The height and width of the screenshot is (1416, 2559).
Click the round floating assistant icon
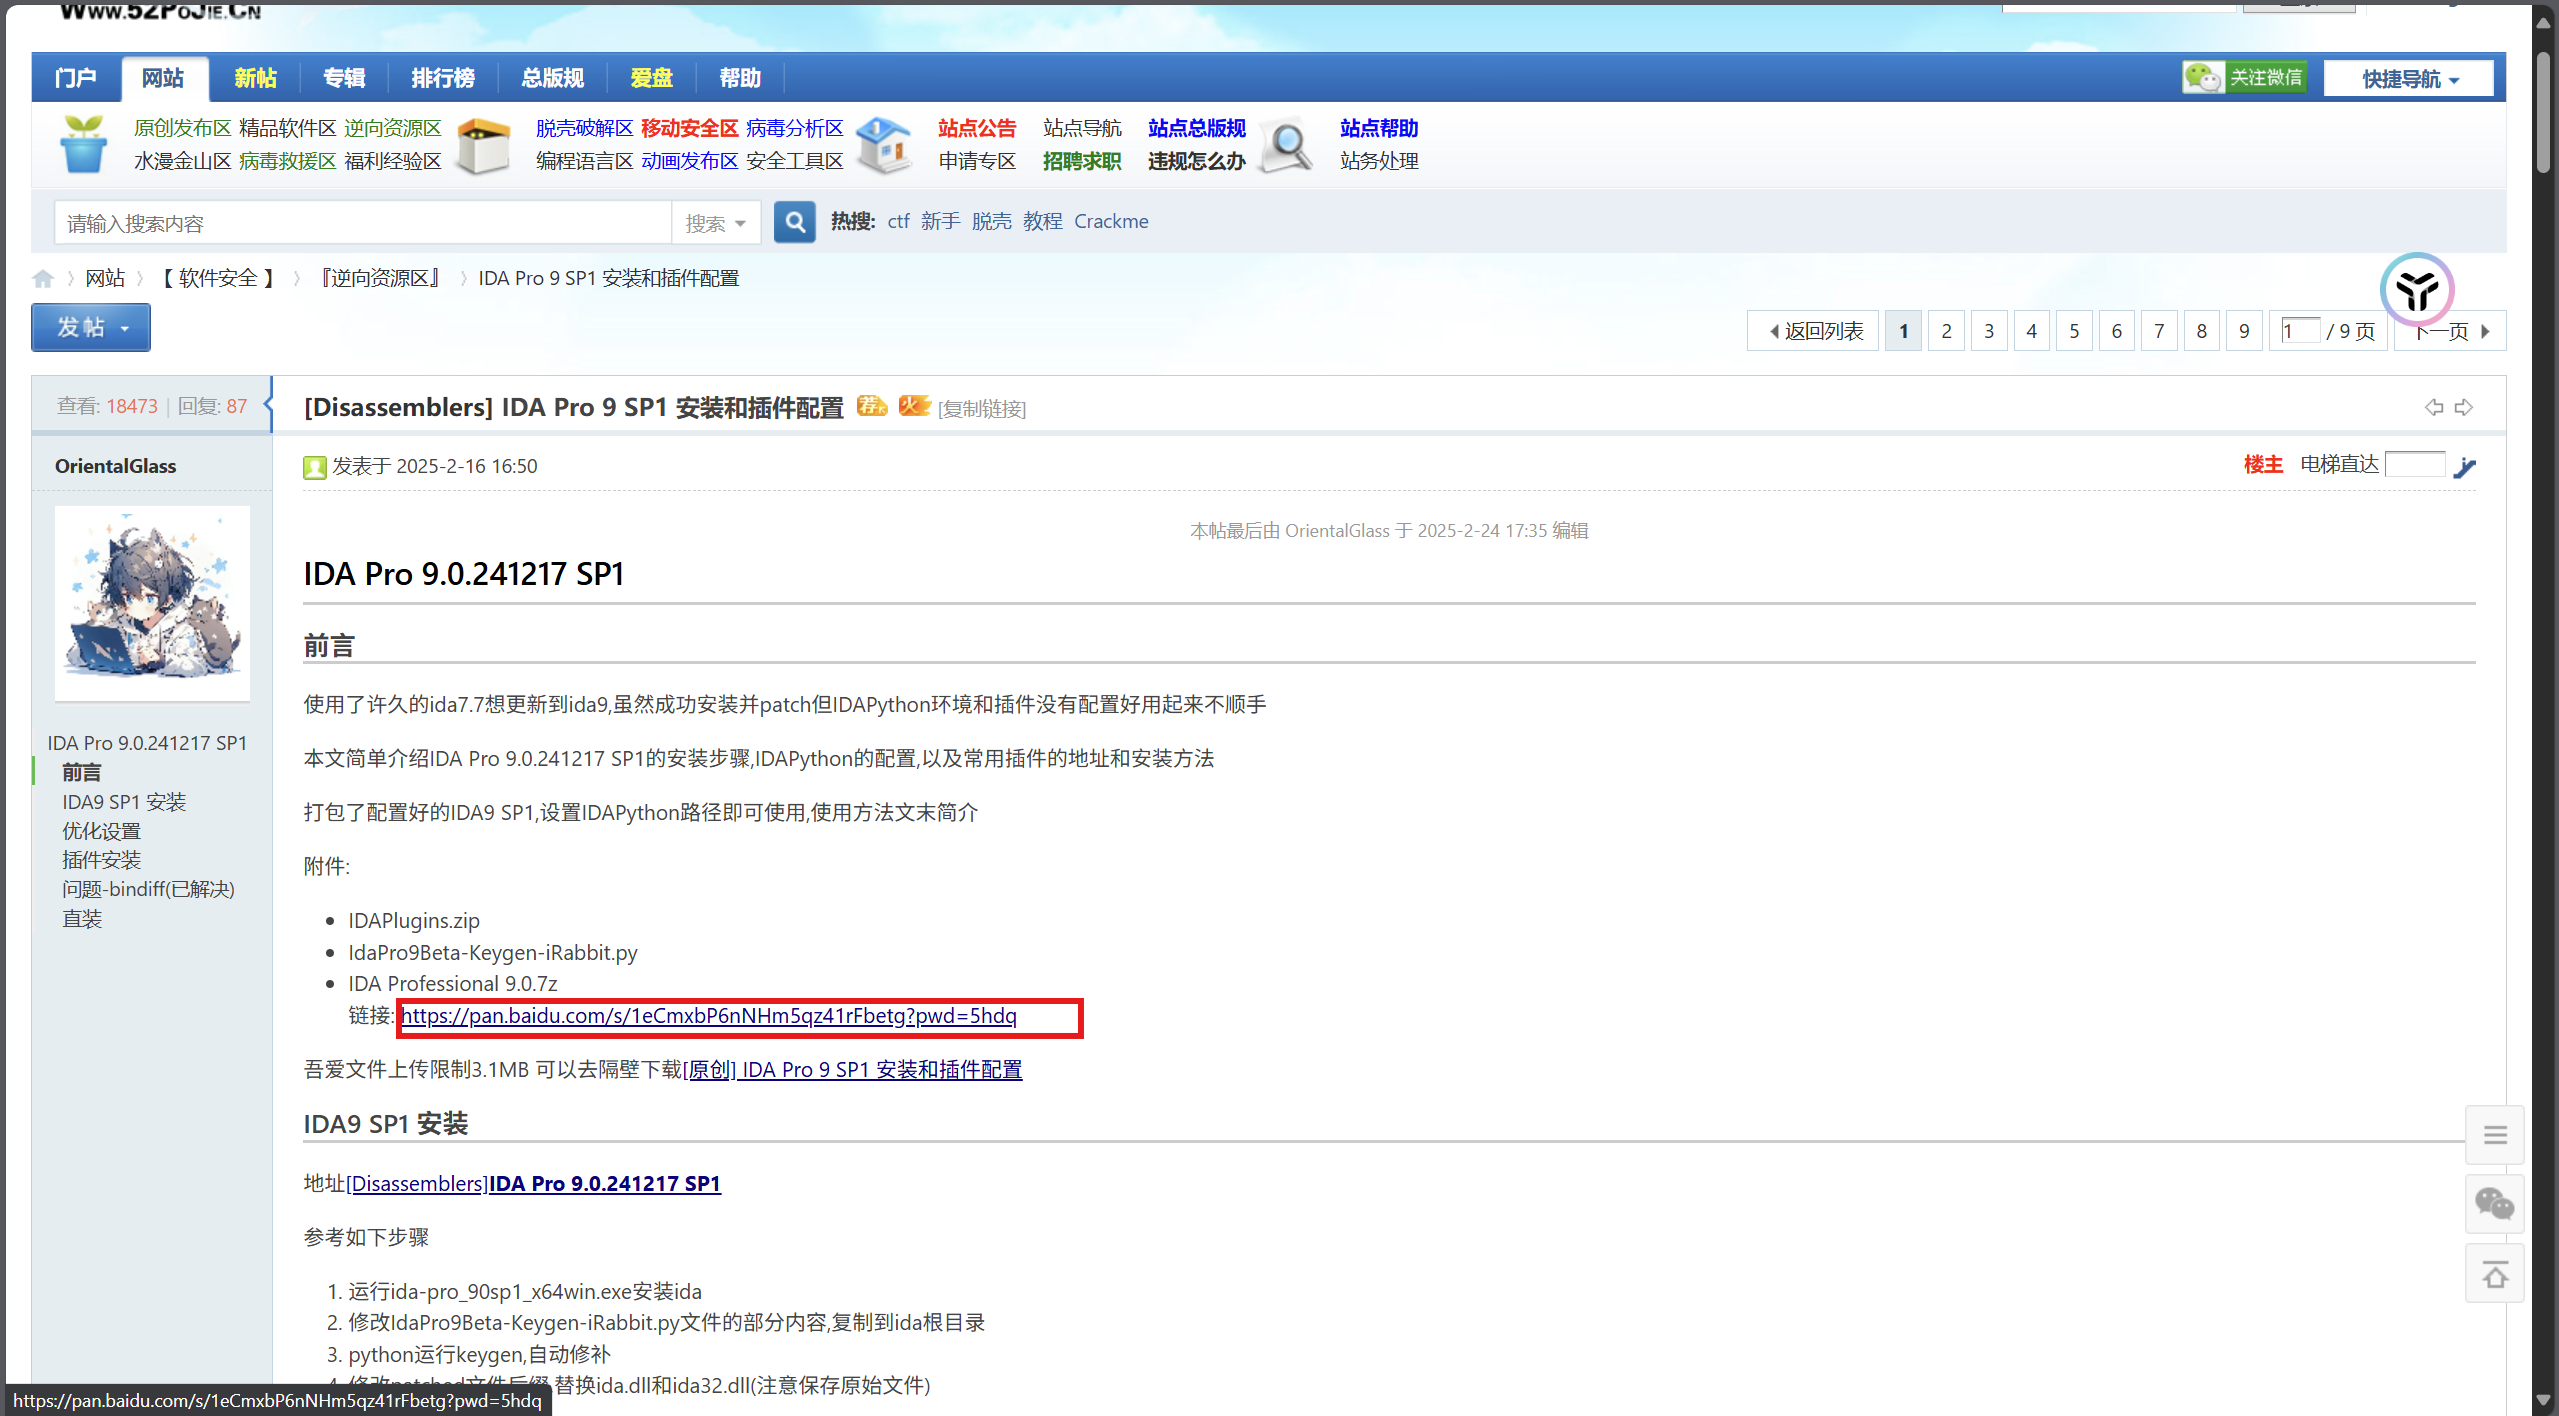[2416, 290]
